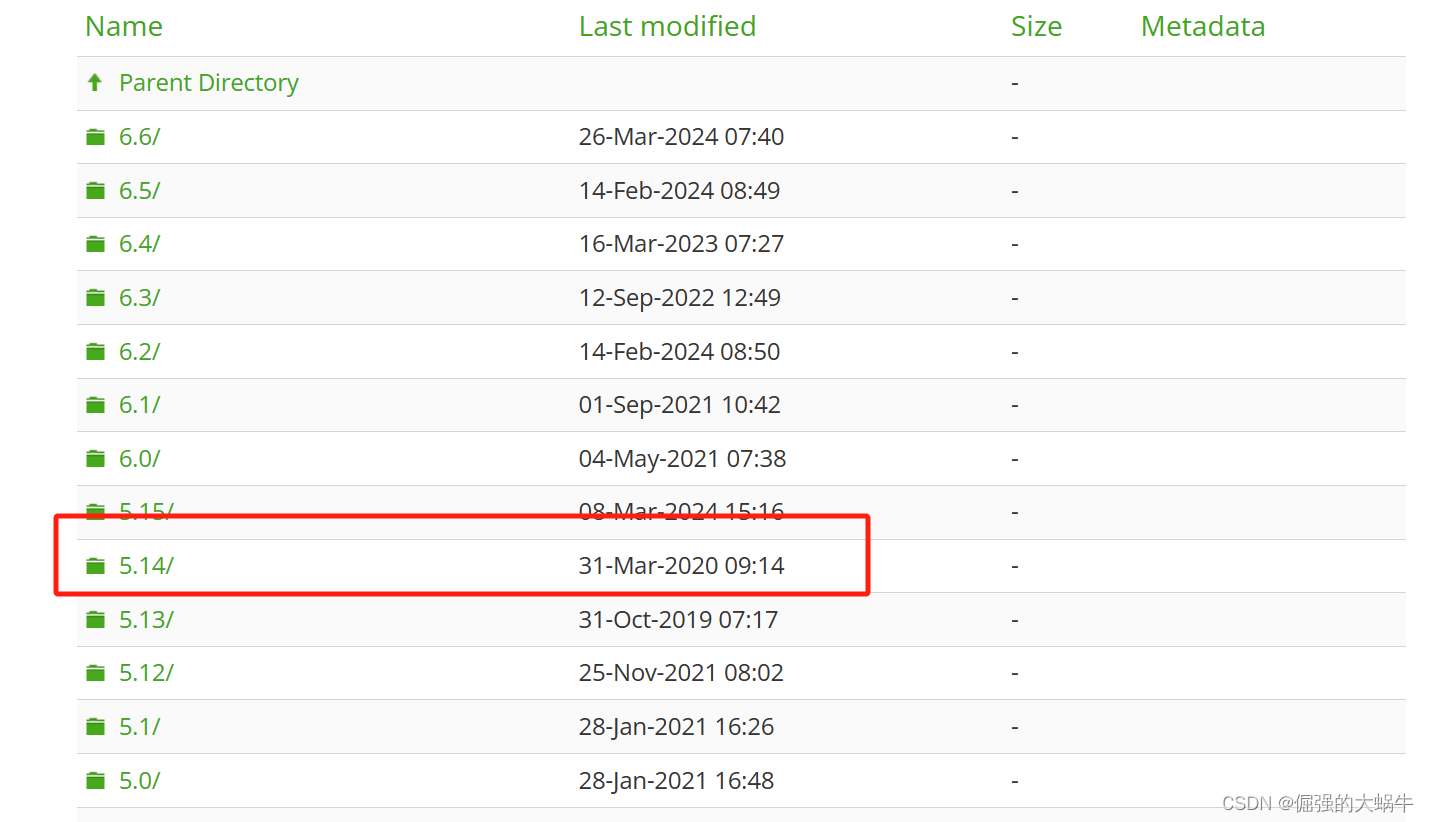
Task: Sort listing by Metadata column header
Action: coord(1203,27)
